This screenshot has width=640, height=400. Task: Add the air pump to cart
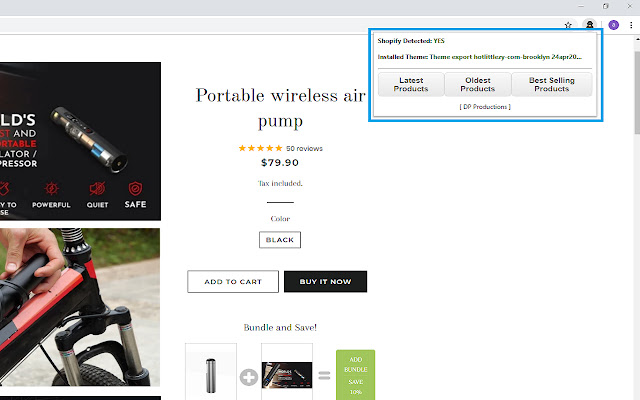233,282
